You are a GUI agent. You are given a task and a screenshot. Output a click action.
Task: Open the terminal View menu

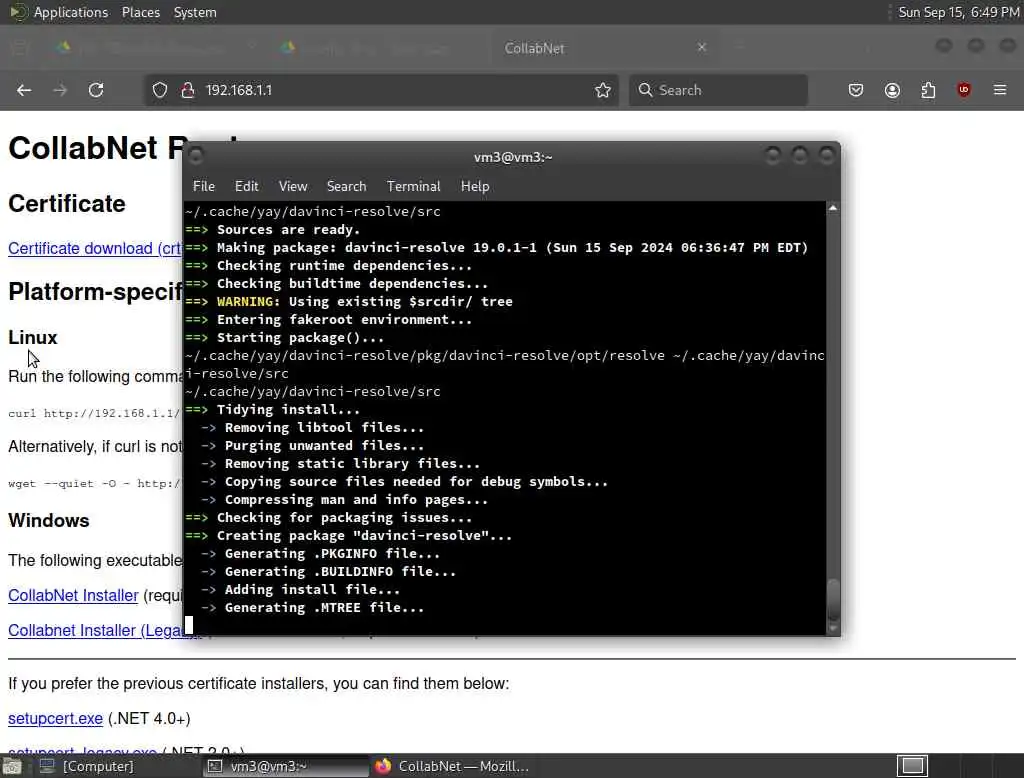pyautogui.click(x=293, y=186)
